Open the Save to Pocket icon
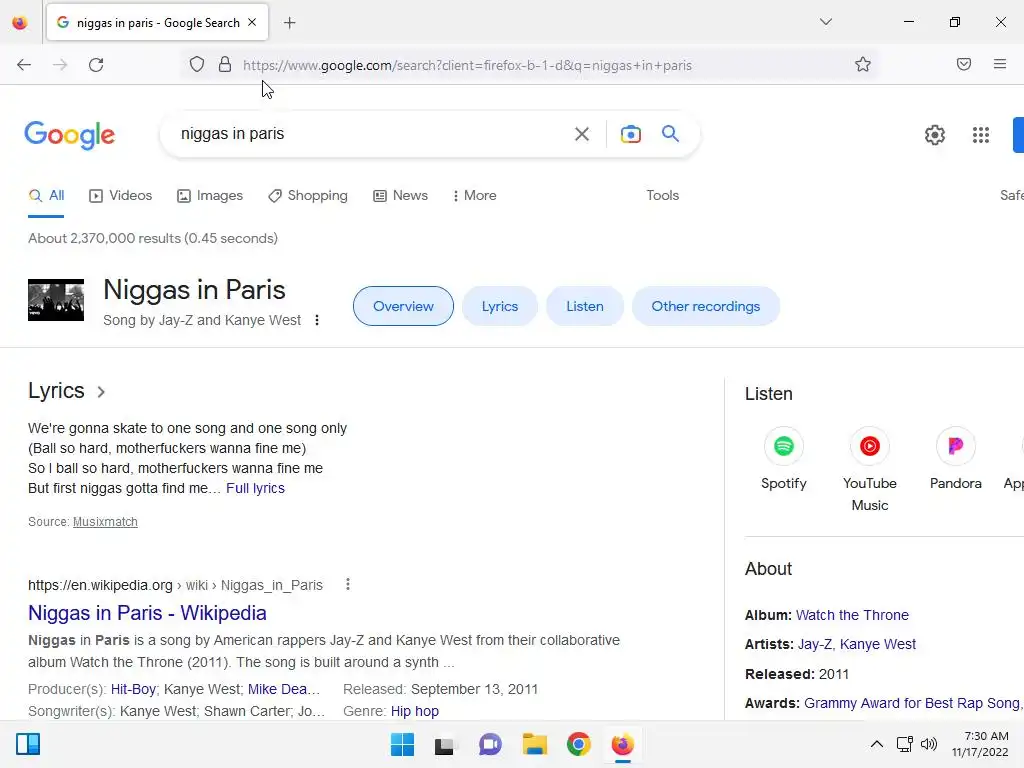 (964, 64)
